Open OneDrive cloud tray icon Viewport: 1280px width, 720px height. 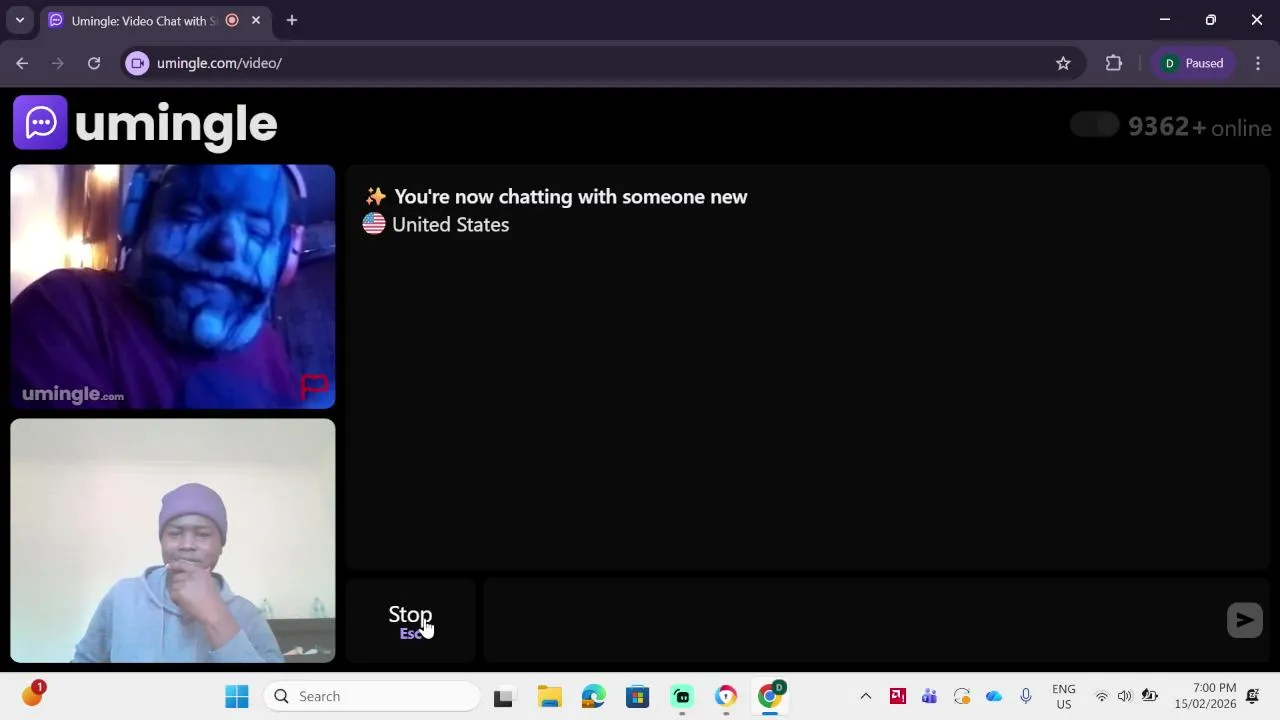pos(994,696)
